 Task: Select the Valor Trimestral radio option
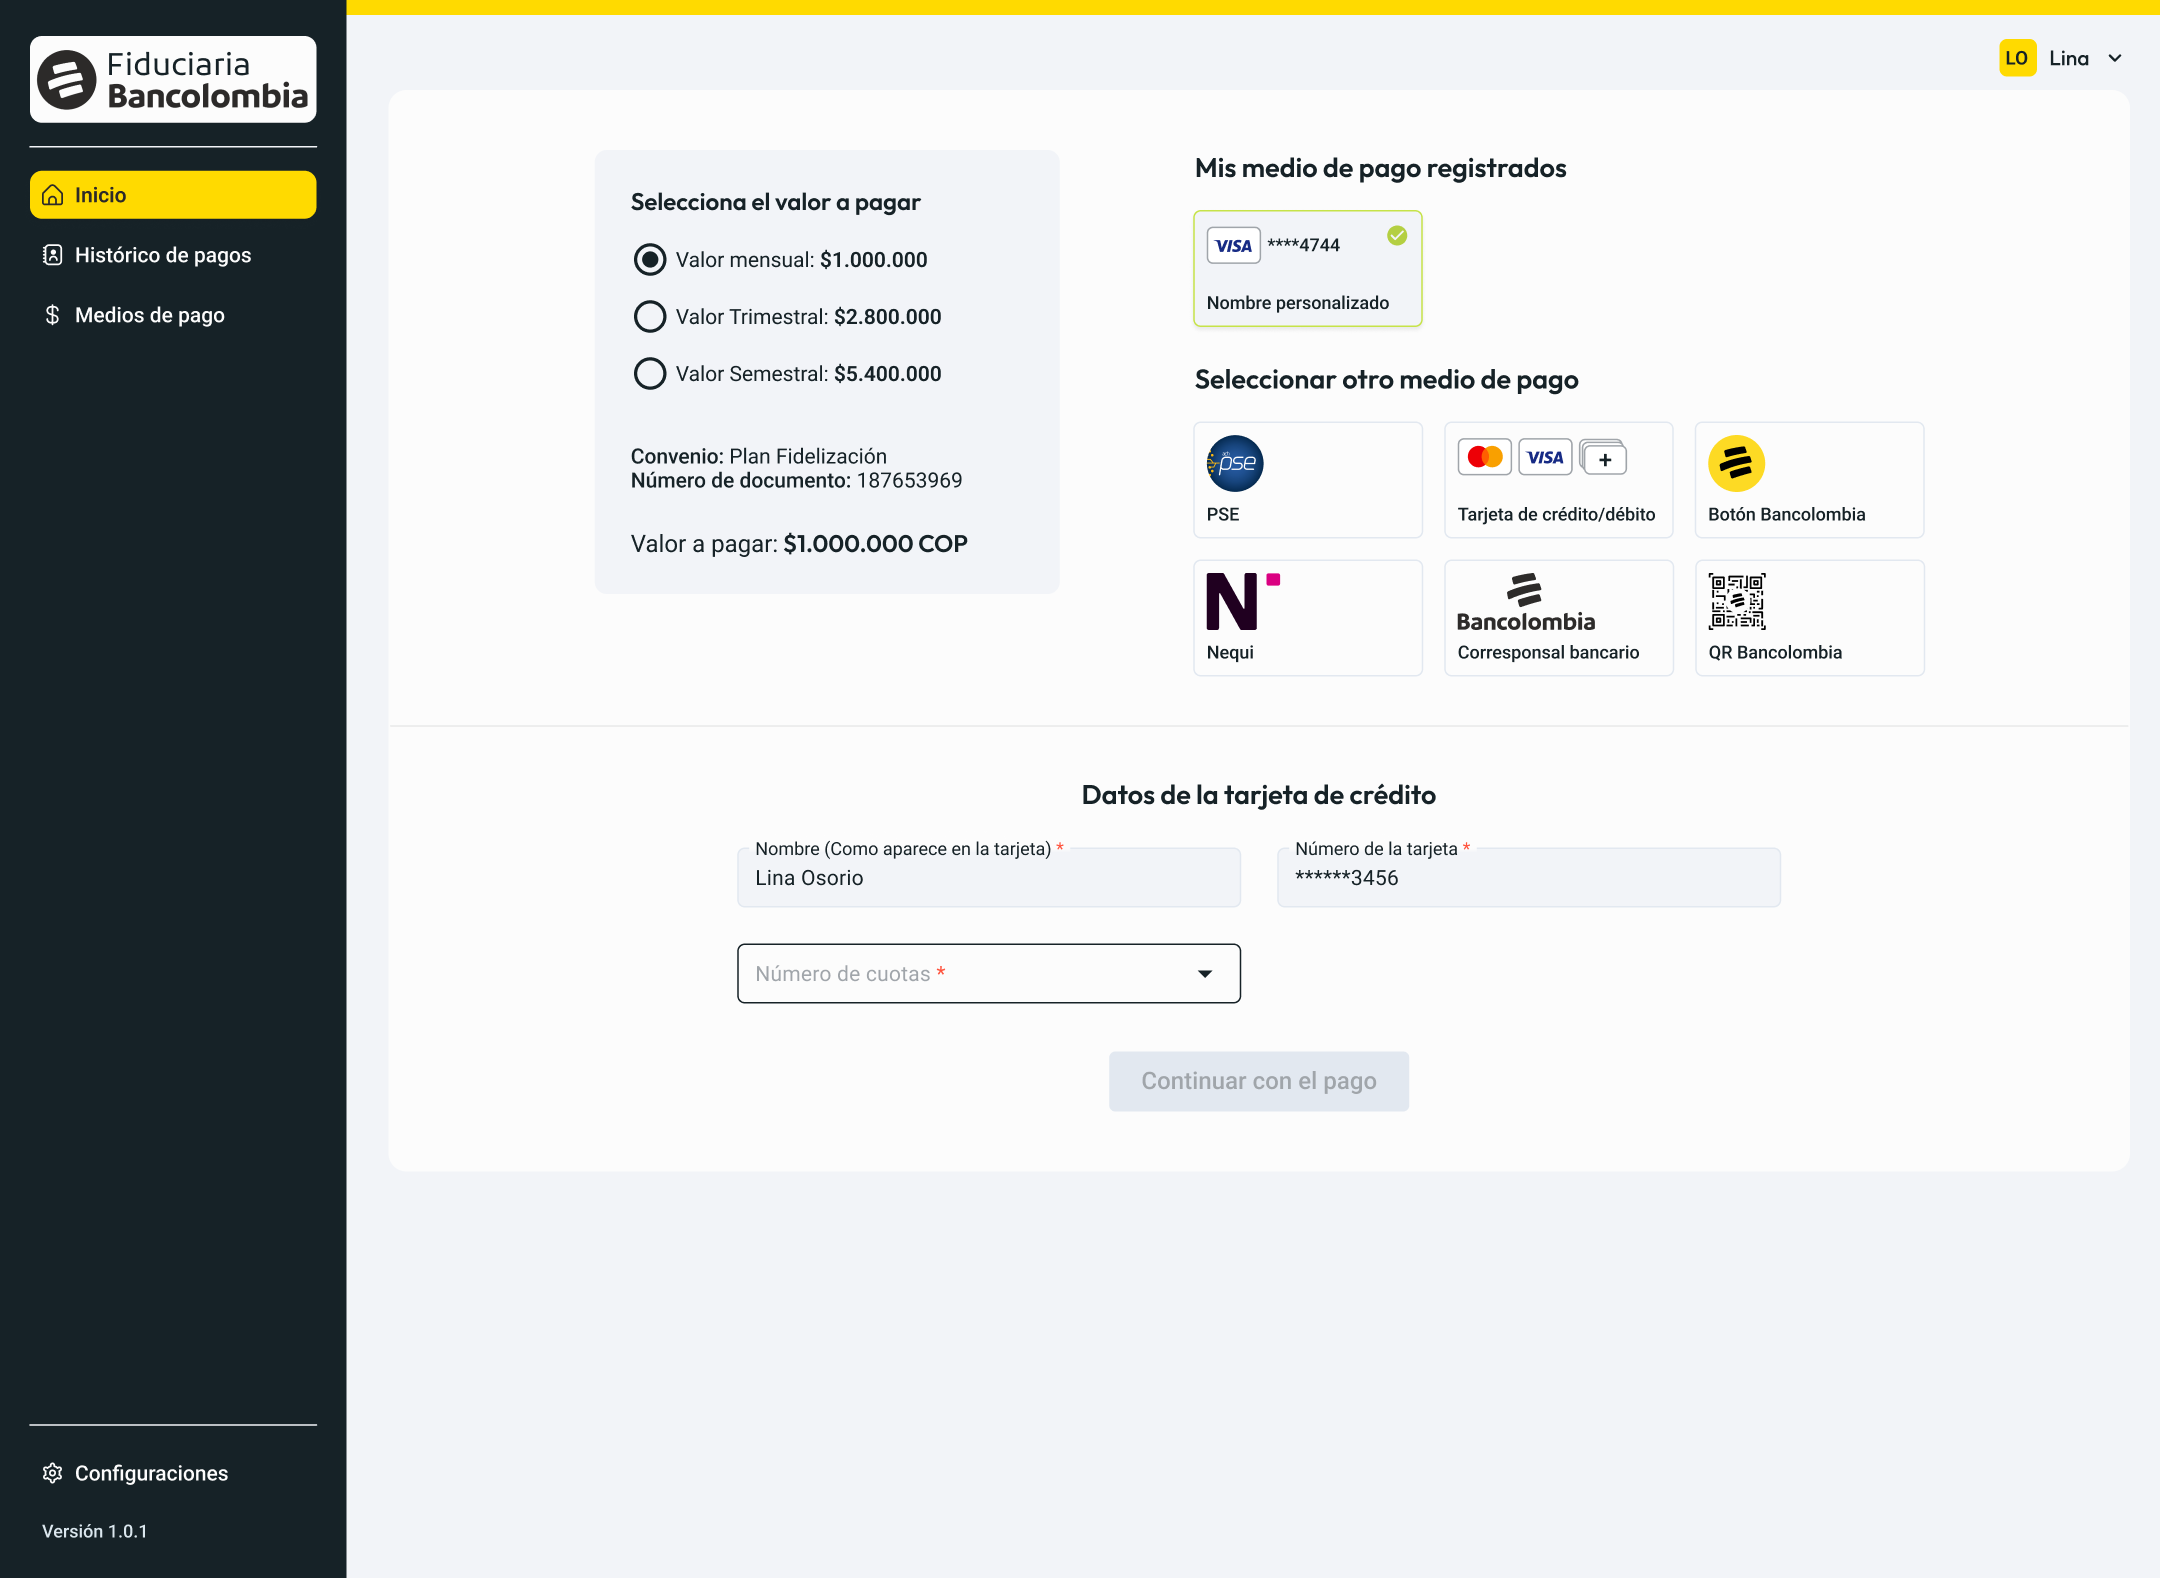650,317
